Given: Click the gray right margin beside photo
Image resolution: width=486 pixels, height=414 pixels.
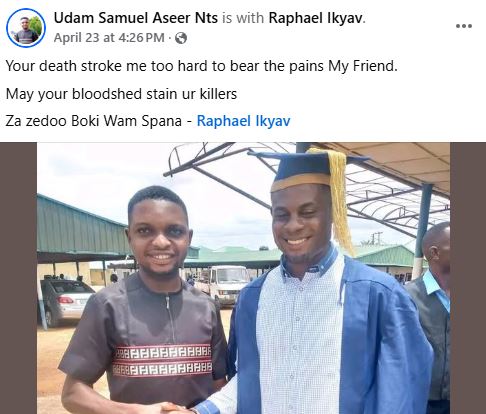Looking at the screenshot, I should [468, 278].
